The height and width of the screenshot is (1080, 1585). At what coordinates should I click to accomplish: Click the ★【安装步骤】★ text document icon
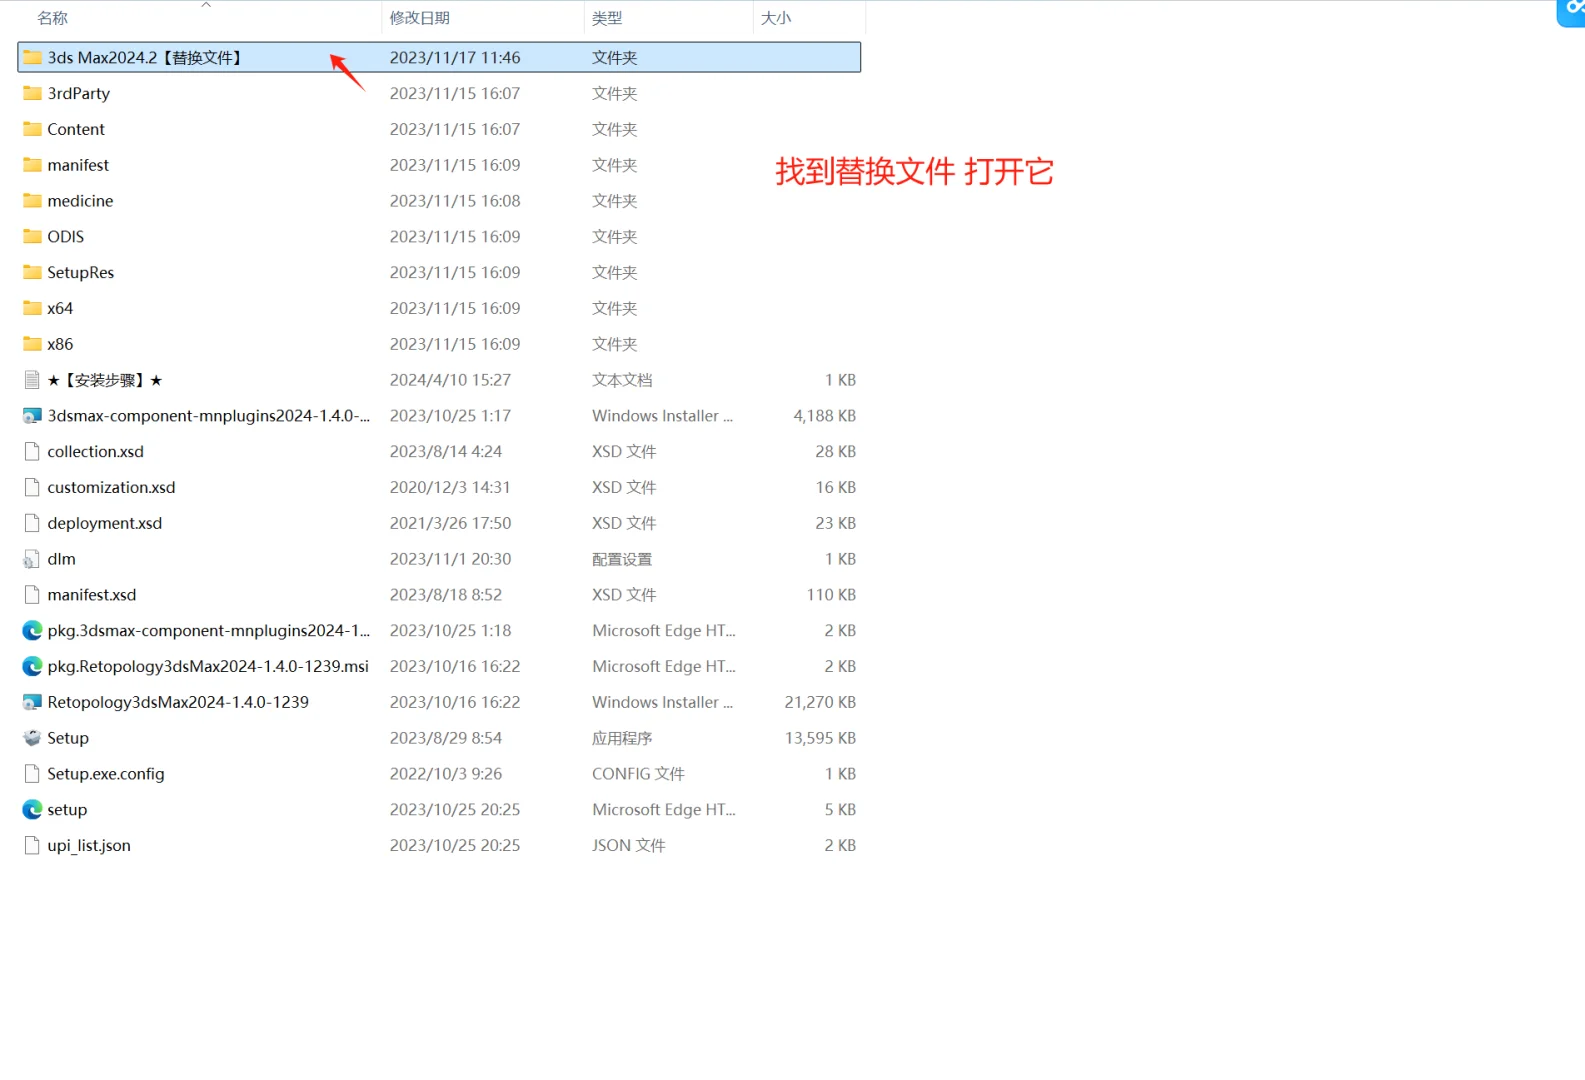click(32, 380)
